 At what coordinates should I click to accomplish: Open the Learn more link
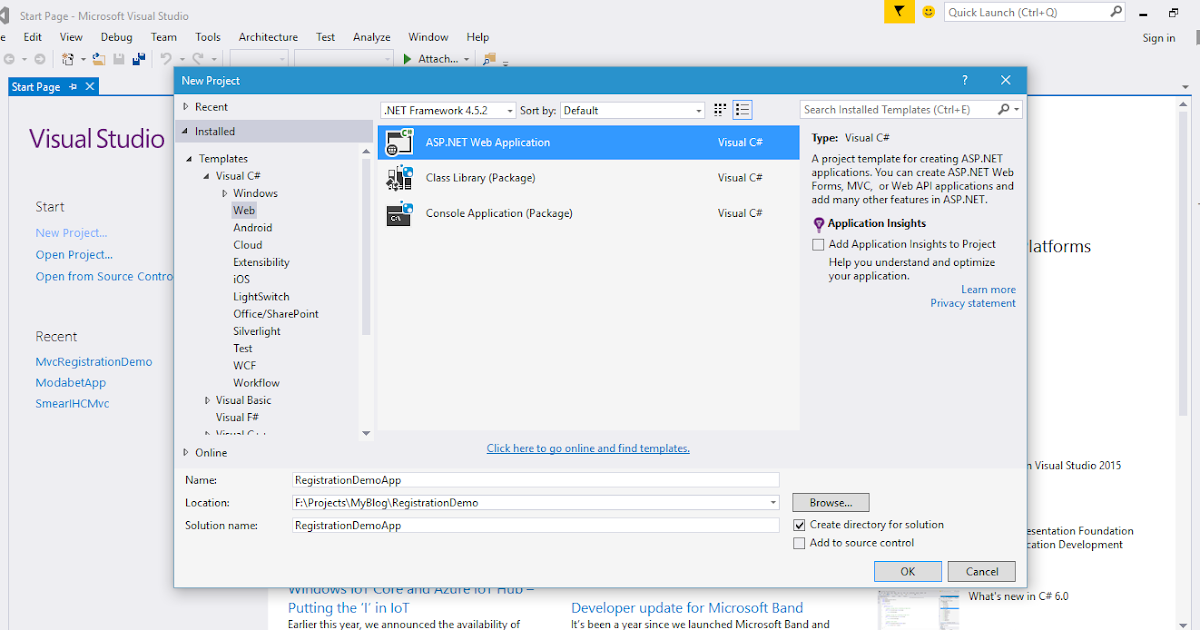988,290
